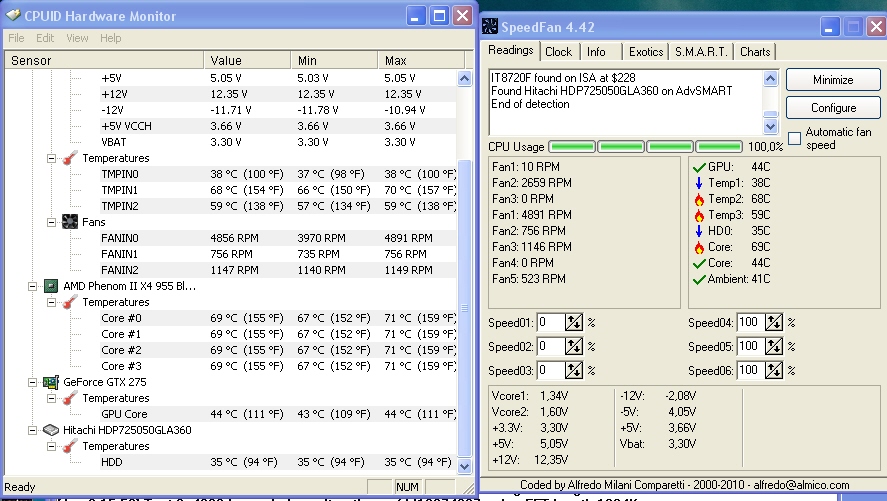Click the HWMonitor title bar icon

pyautogui.click(x=12, y=16)
